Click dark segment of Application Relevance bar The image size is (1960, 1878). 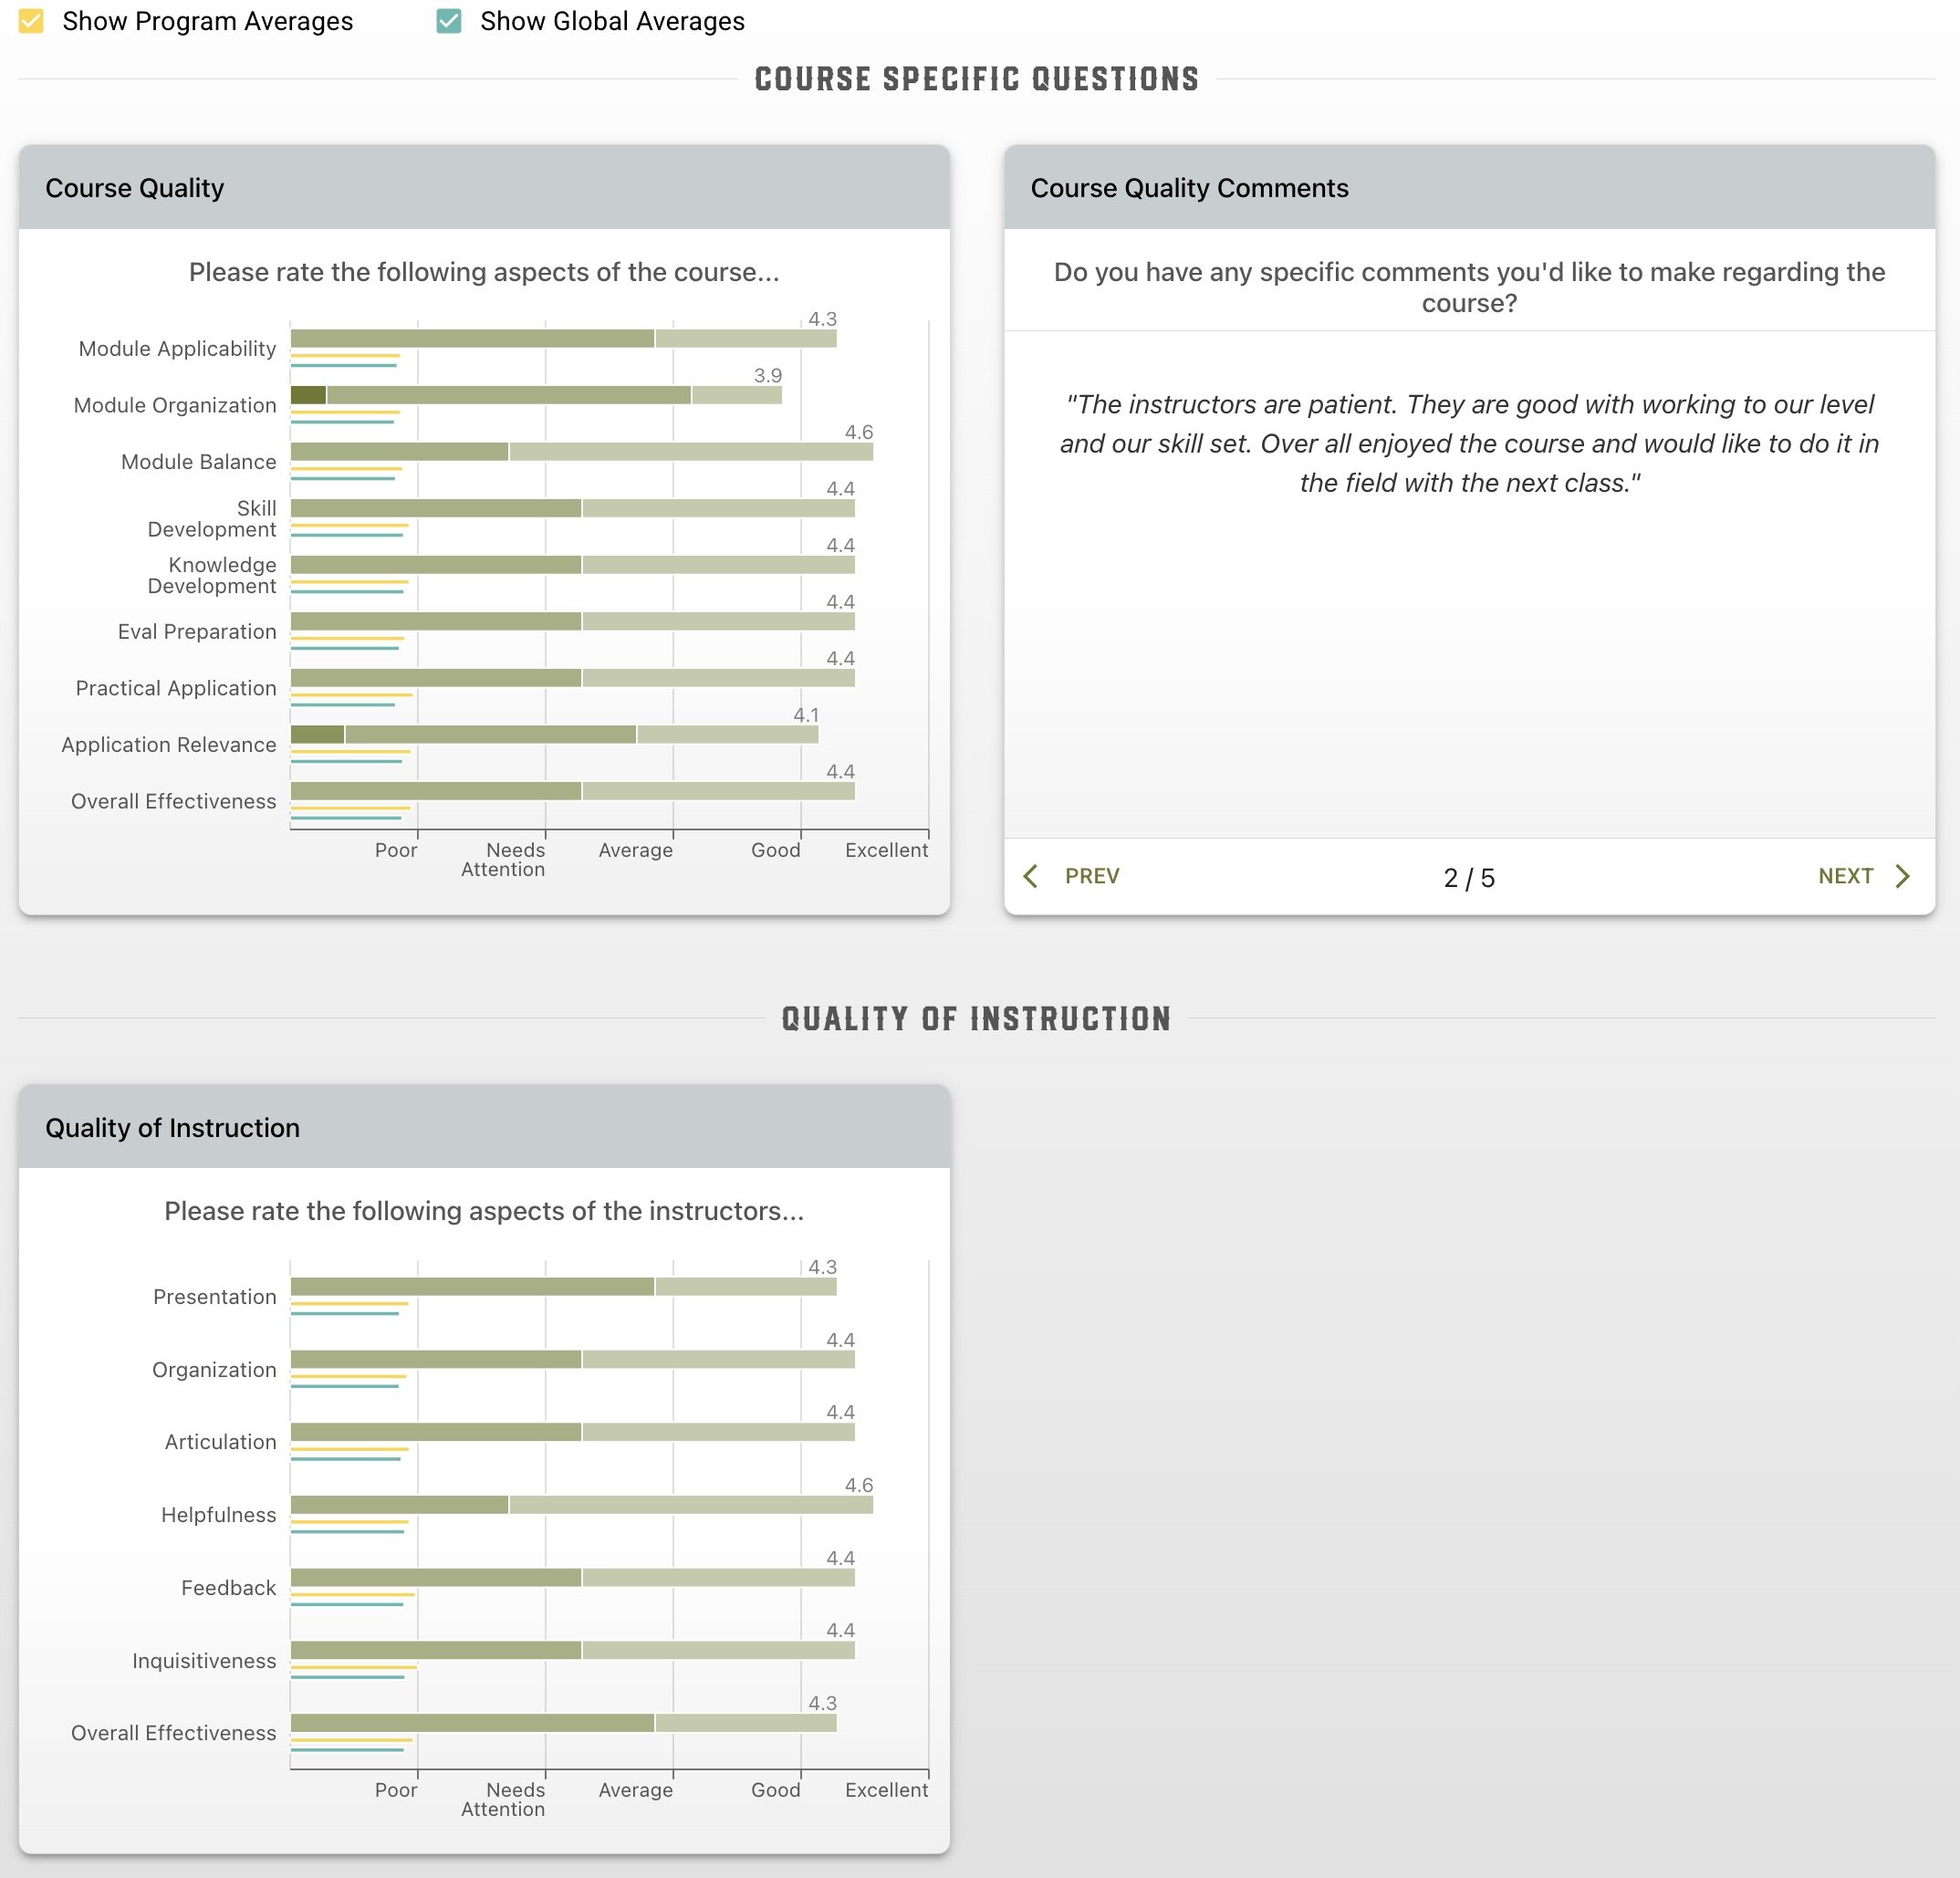[317, 734]
